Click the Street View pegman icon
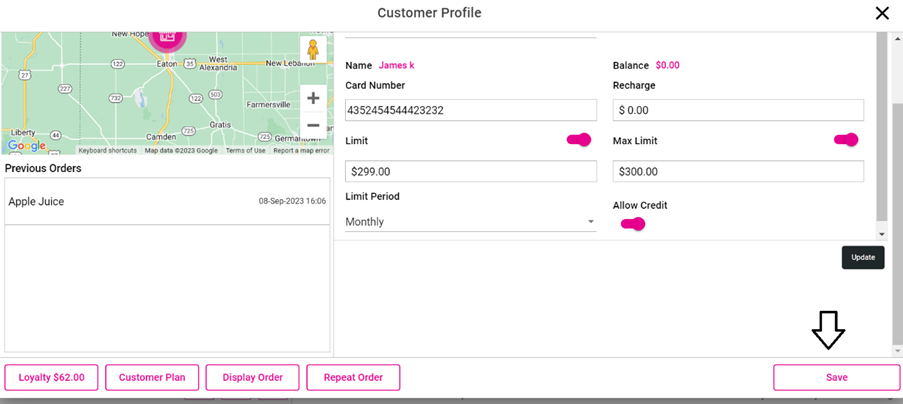The height and width of the screenshot is (404, 903). point(313,50)
